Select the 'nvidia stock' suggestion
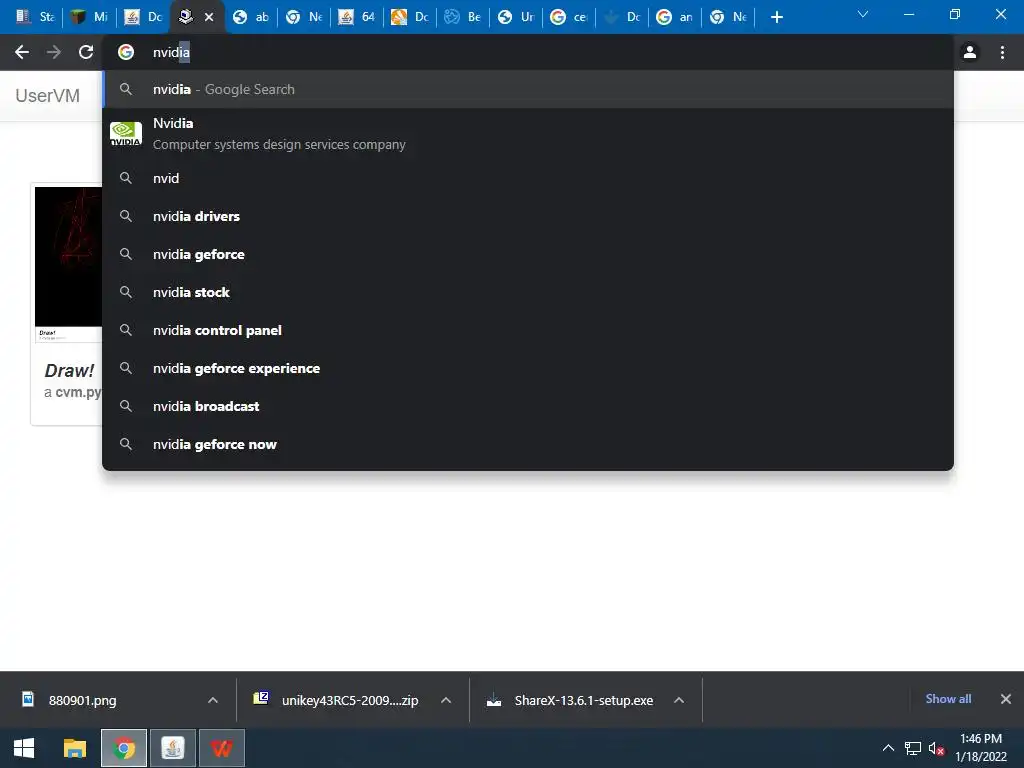 [528, 292]
